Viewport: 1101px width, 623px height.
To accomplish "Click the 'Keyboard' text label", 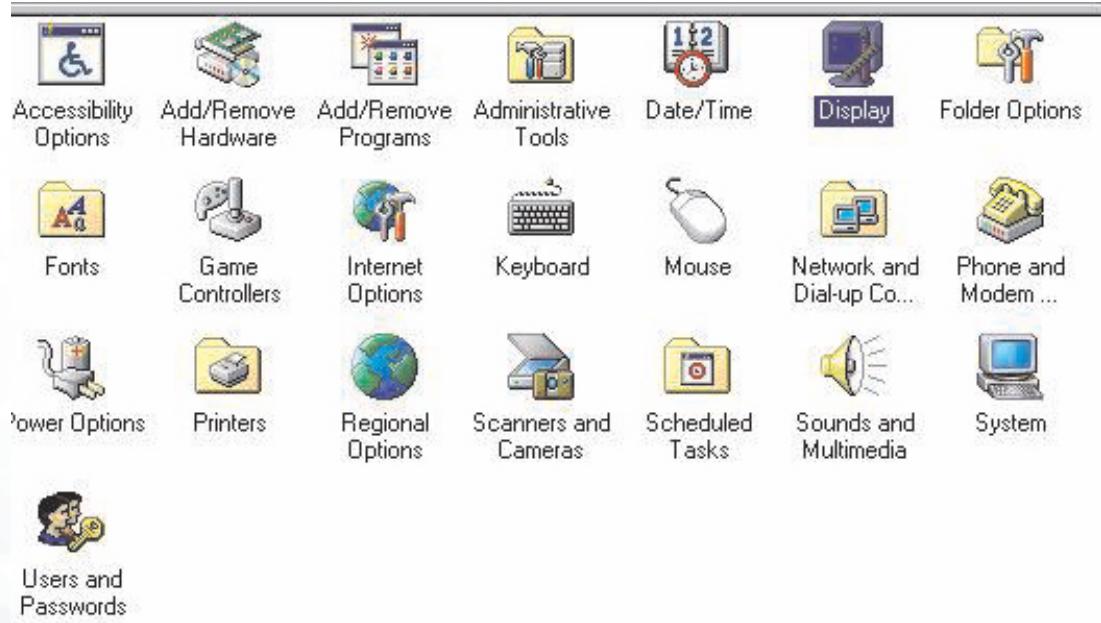I will [542, 267].
